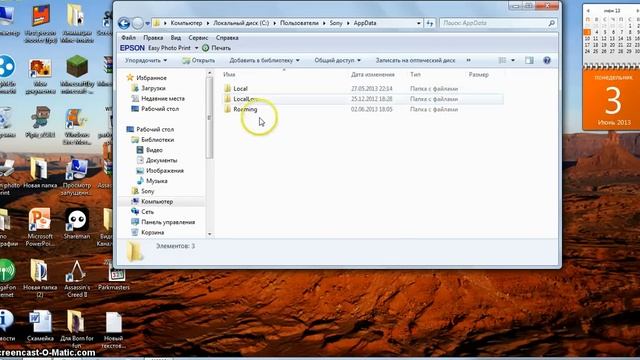Expand Добавить в библиотеку dropdown
This screenshot has width=640, height=360.
264,60
